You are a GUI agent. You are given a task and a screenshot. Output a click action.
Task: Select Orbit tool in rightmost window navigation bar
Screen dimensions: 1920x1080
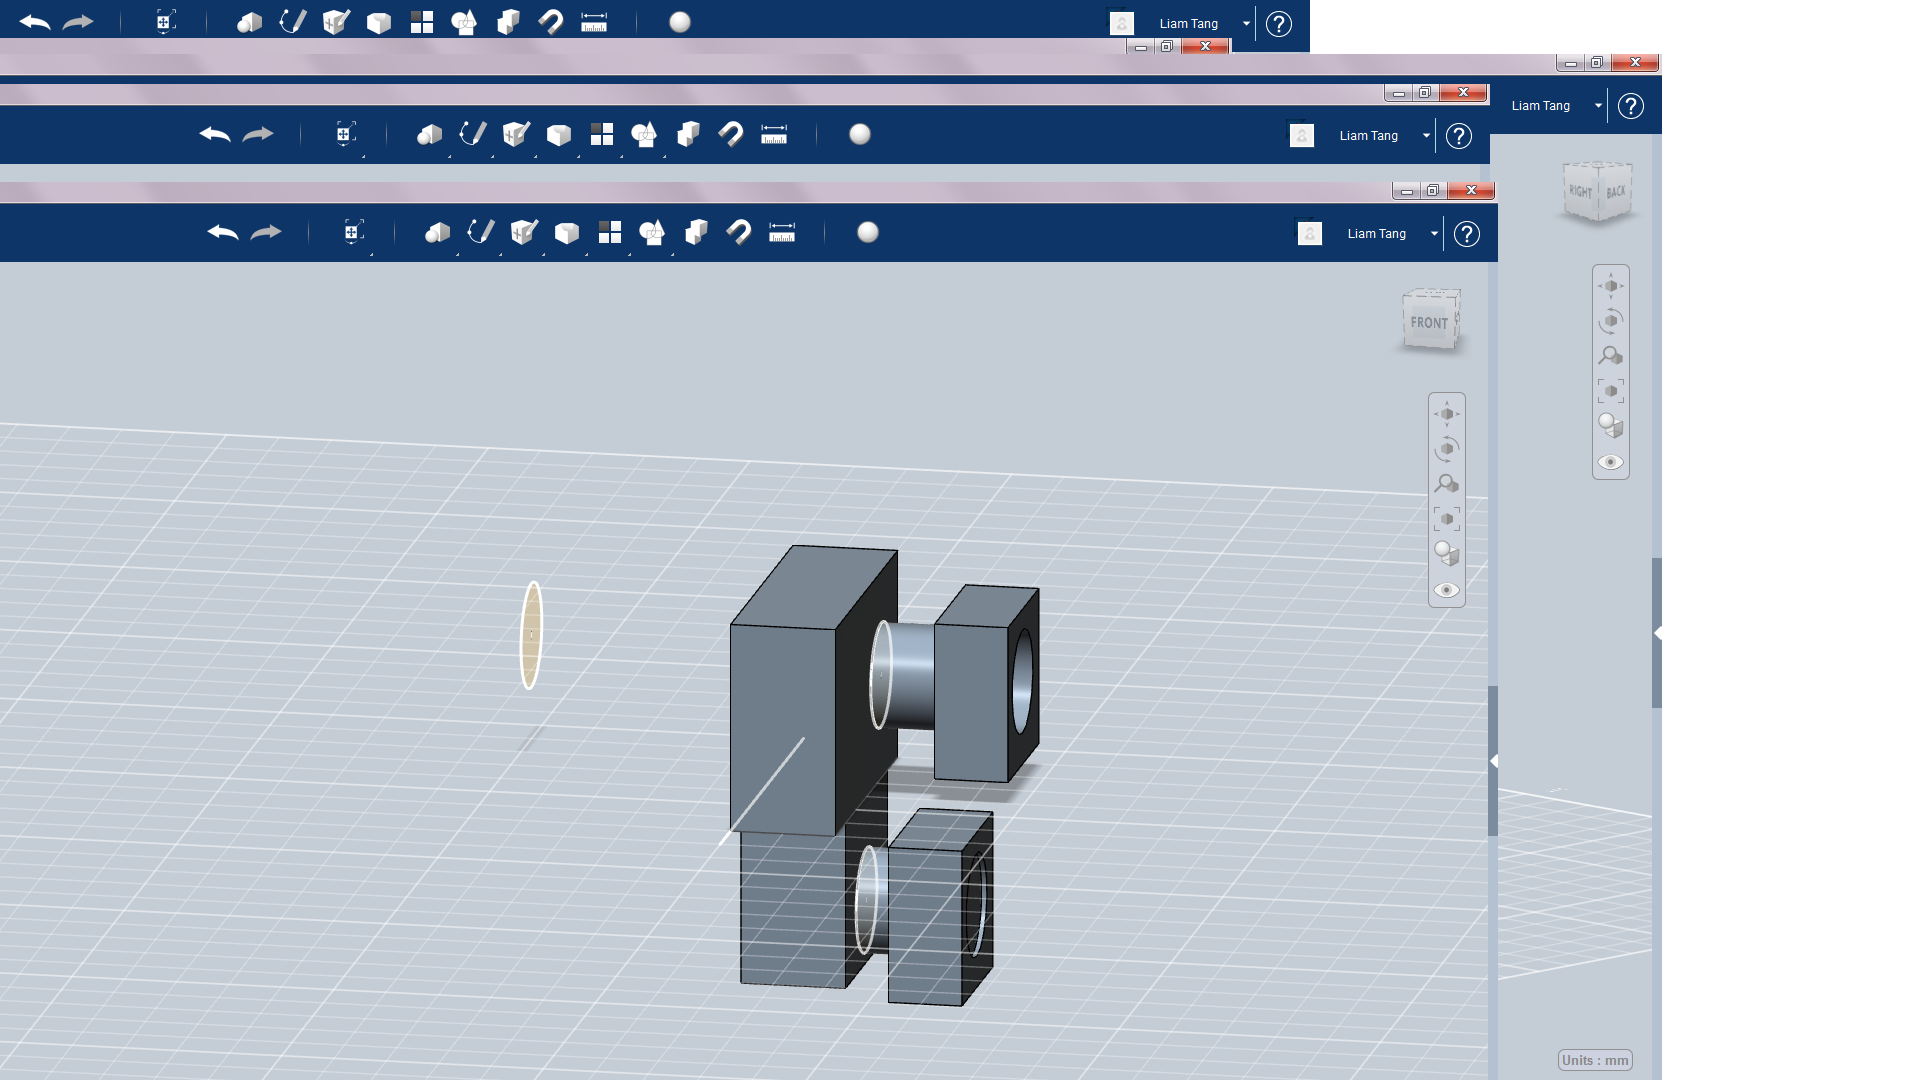point(1611,321)
